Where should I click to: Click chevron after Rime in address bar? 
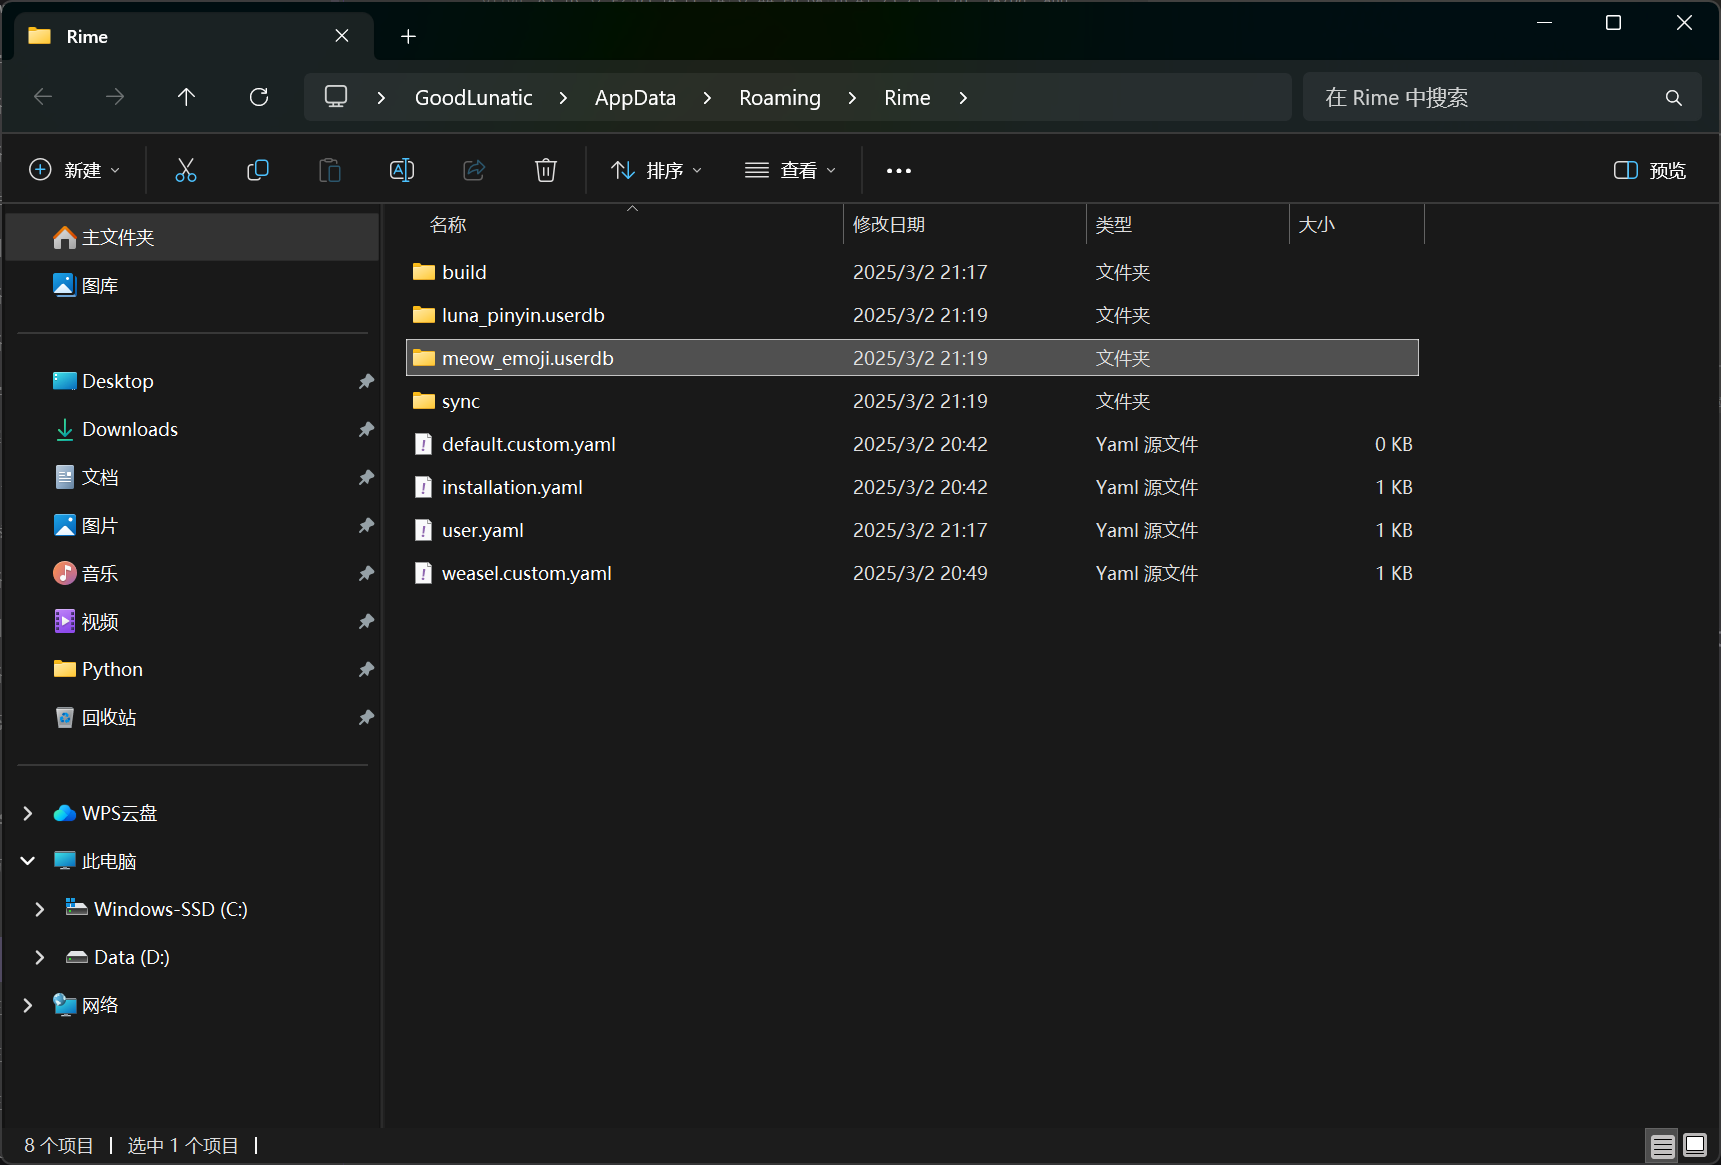pos(963,98)
